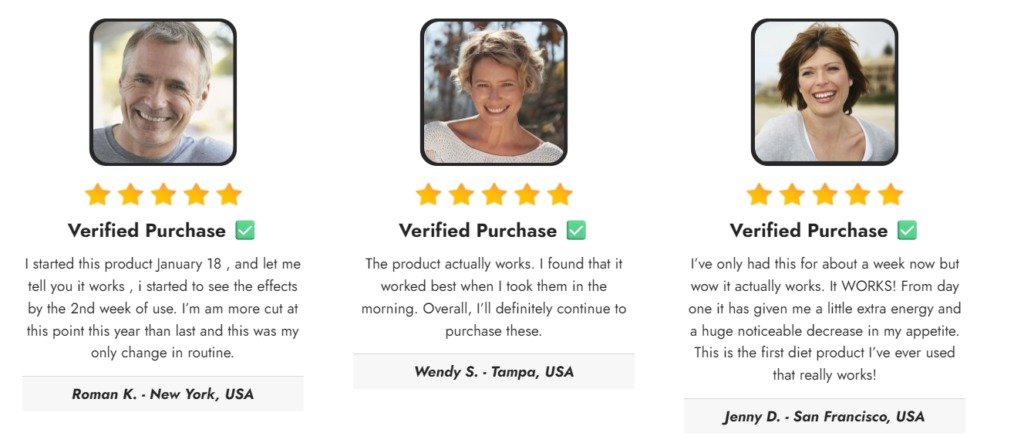Select the review text beginning "I started this product"

tap(163, 308)
